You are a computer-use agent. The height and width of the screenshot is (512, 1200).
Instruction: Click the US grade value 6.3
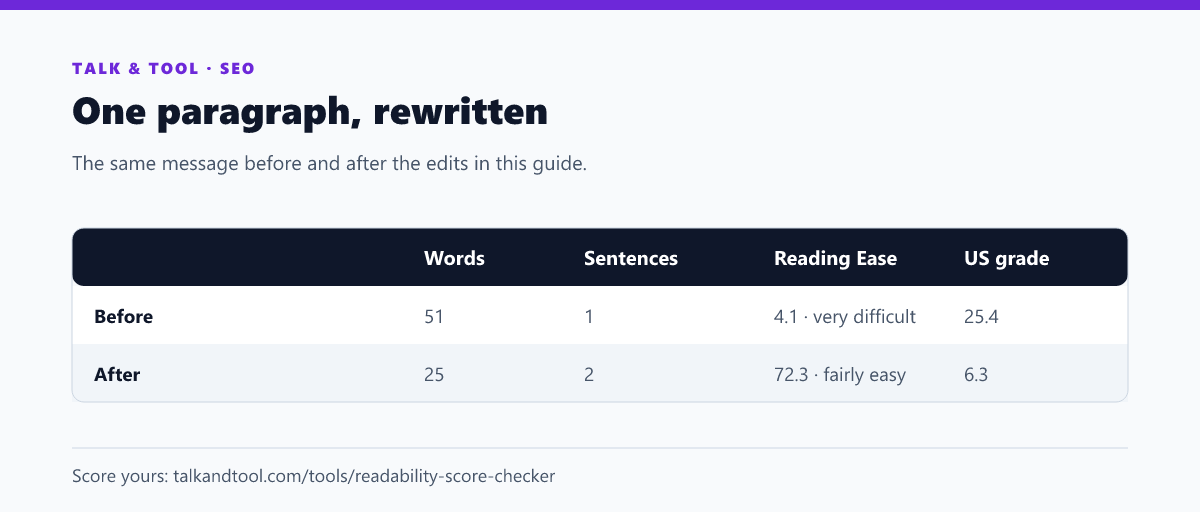point(976,375)
